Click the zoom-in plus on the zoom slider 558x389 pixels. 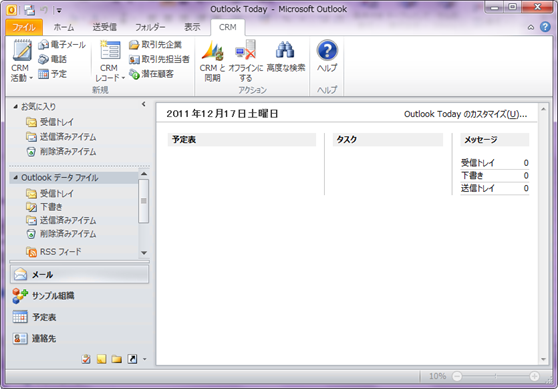[x=534, y=376]
